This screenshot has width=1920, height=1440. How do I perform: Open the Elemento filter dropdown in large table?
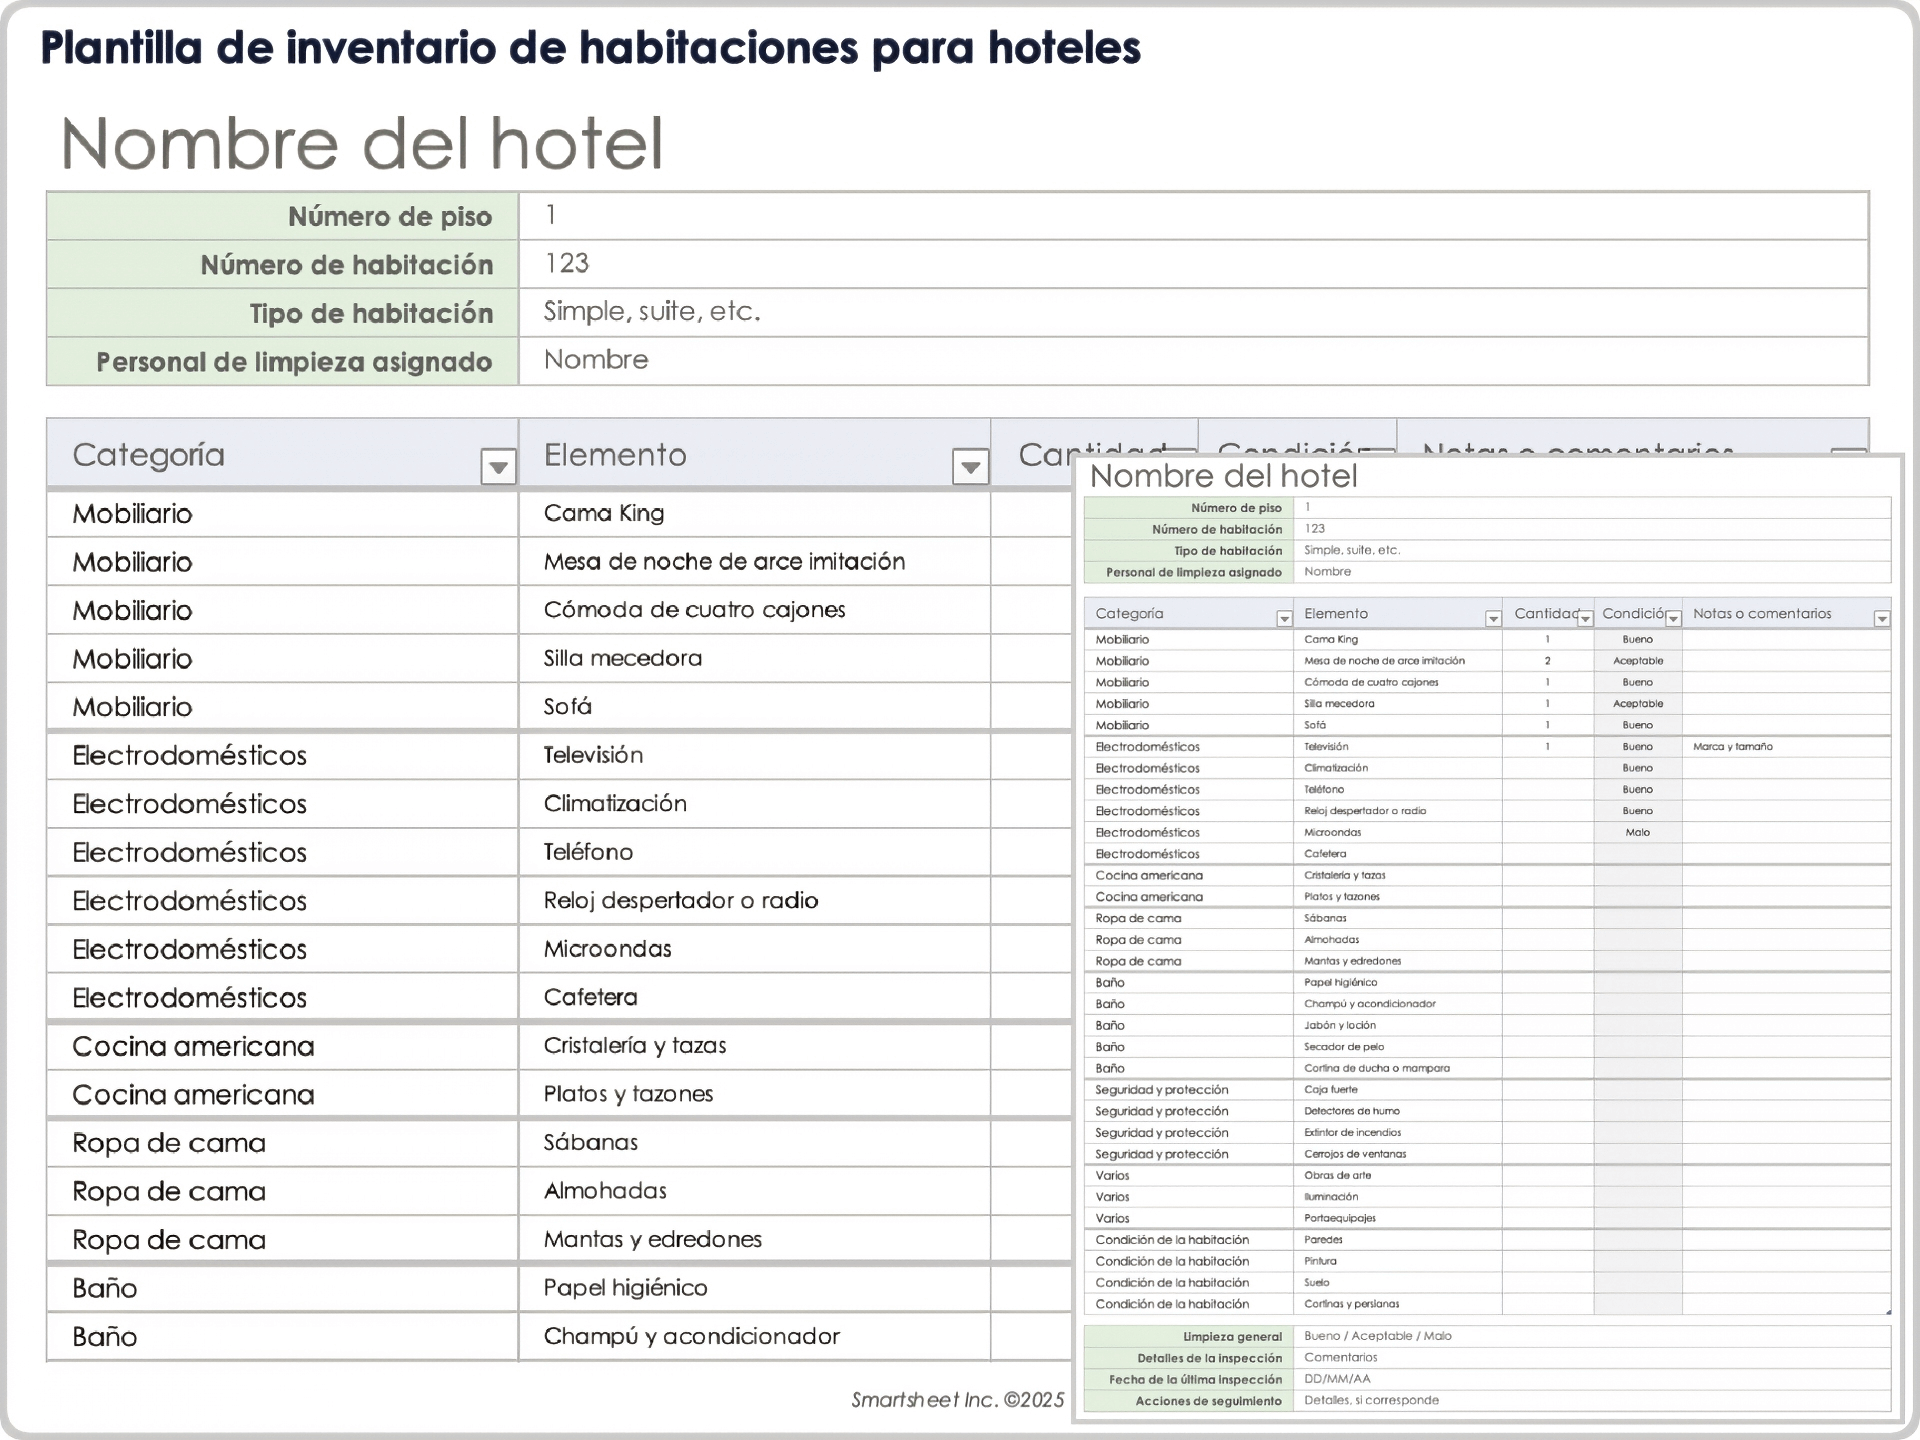coord(970,466)
